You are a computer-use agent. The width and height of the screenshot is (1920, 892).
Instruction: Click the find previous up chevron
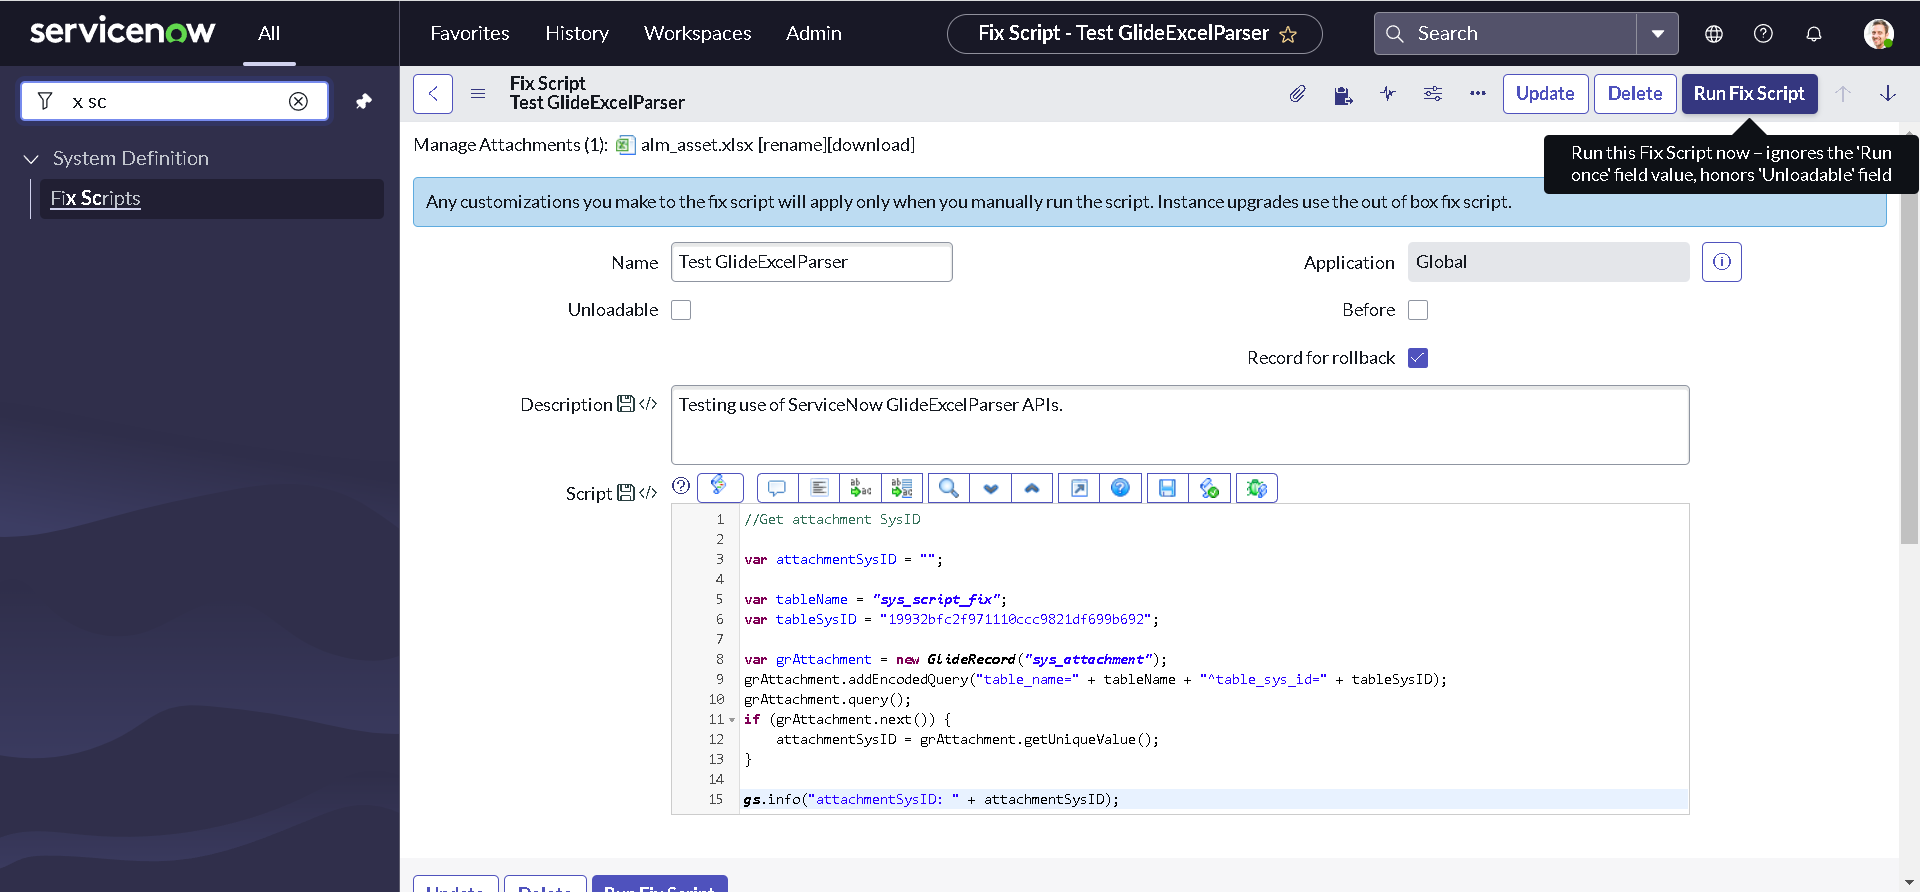pos(1032,488)
